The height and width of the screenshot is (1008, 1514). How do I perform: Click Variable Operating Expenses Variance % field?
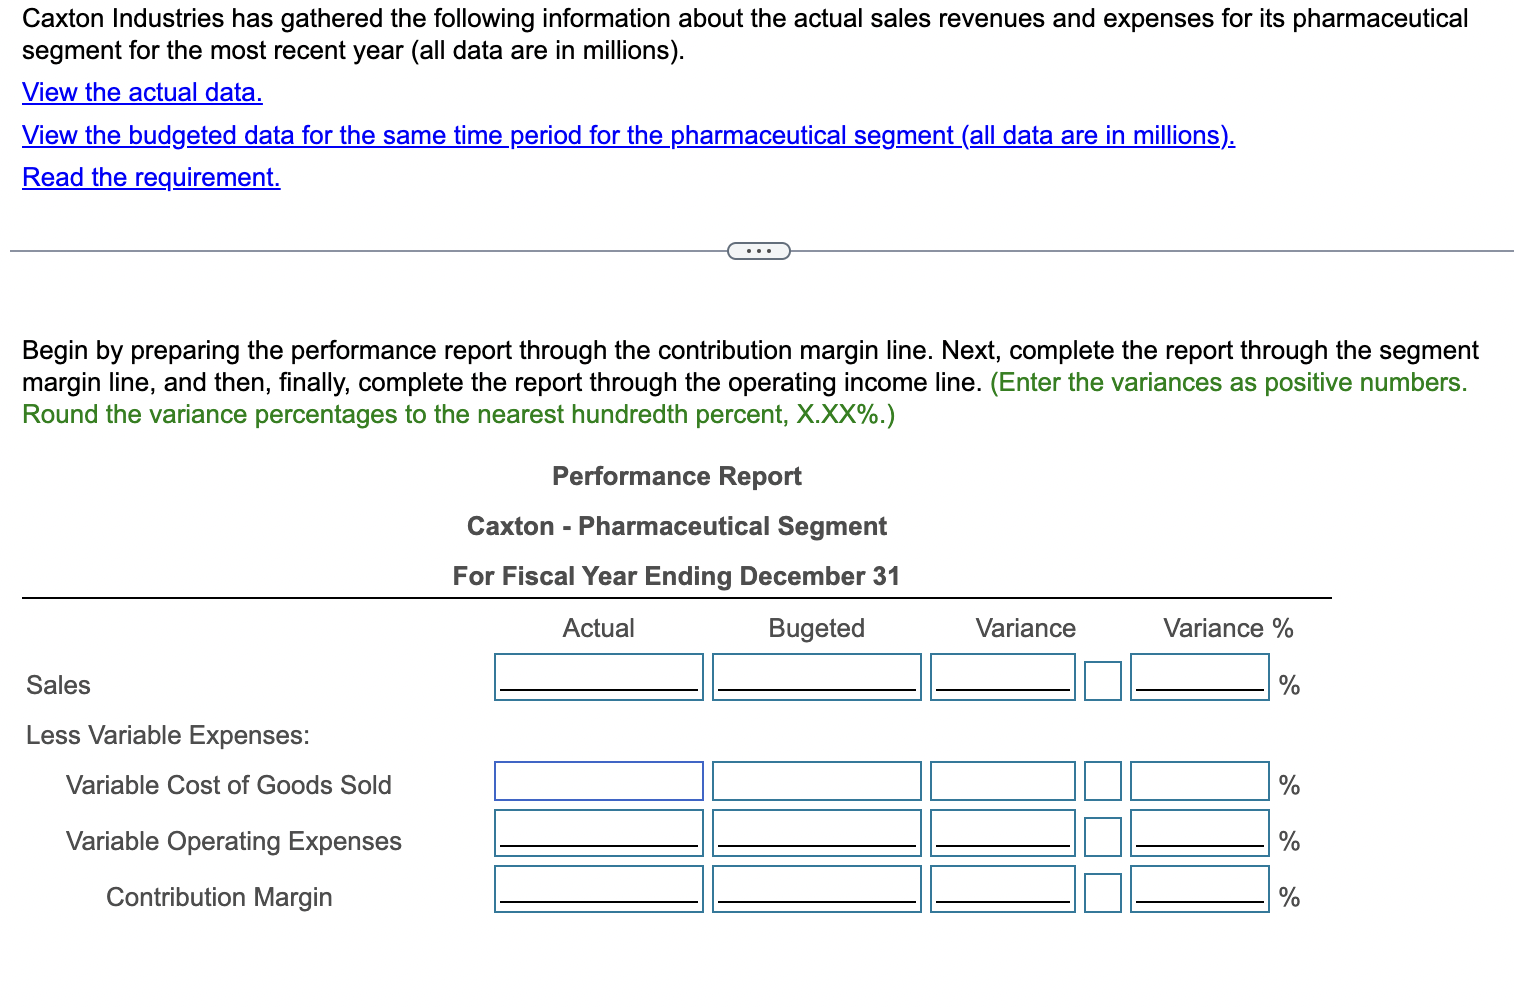1200,833
